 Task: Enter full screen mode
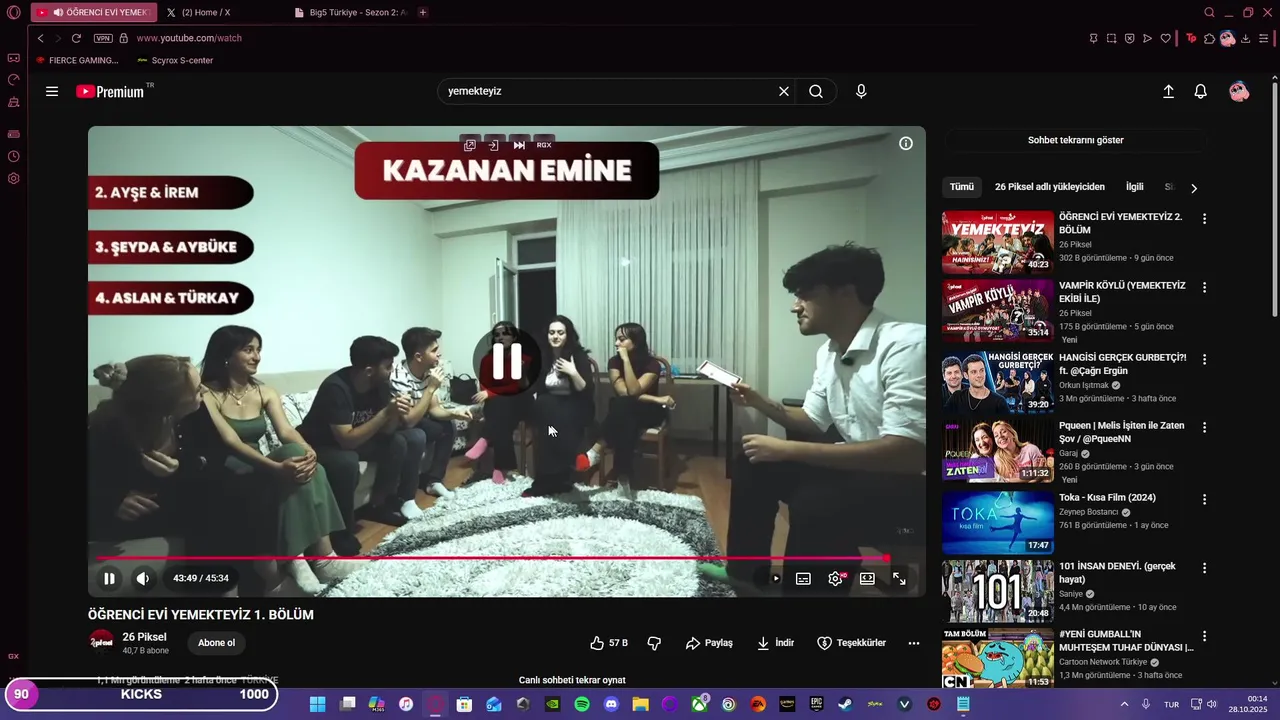[x=899, y=578]
